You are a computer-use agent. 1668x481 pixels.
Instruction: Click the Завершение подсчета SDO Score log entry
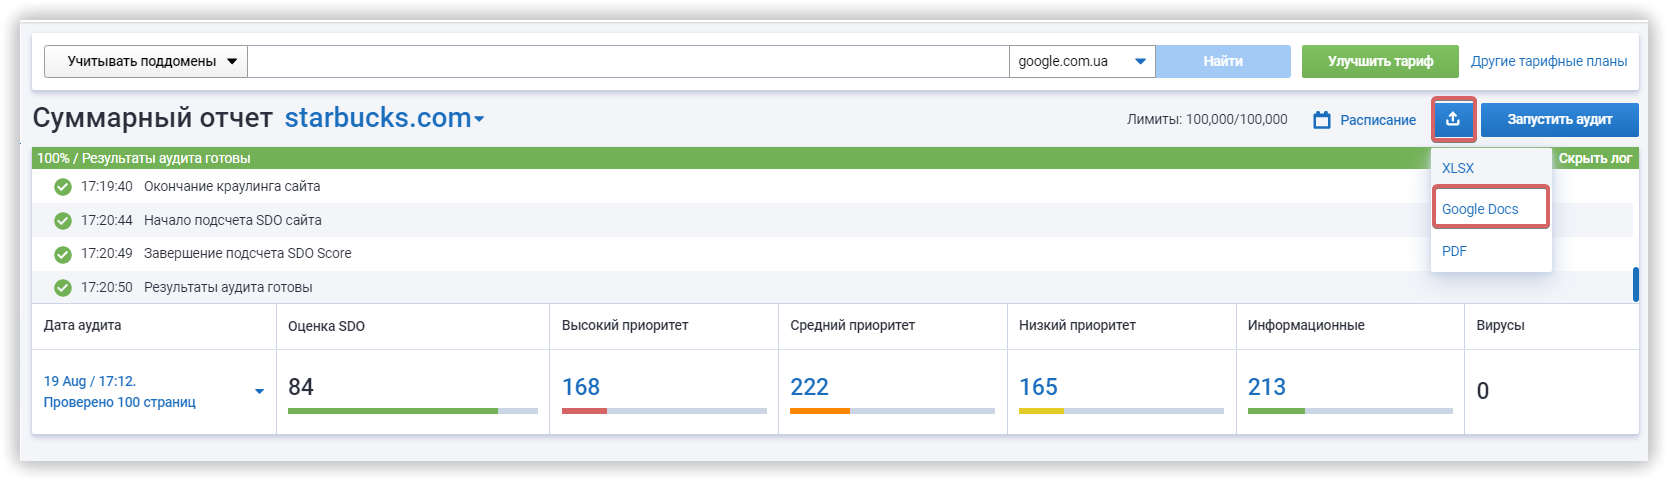248,253
